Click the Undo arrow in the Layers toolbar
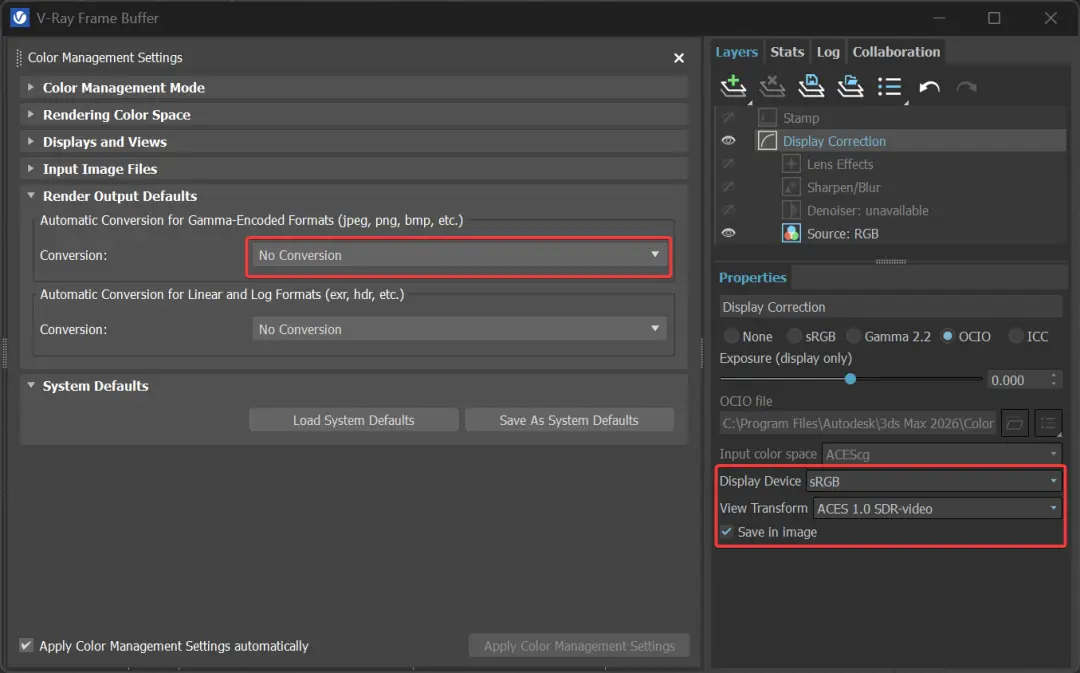 tap(929, 87)
